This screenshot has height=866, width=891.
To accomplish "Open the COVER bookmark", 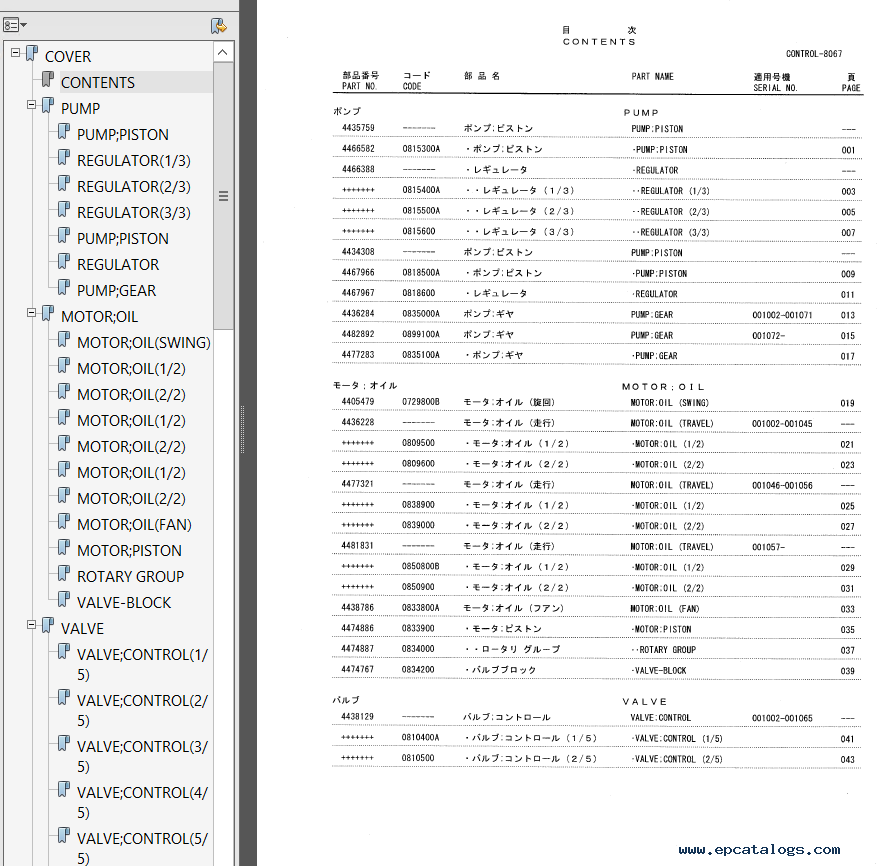I will coord(68,57).
